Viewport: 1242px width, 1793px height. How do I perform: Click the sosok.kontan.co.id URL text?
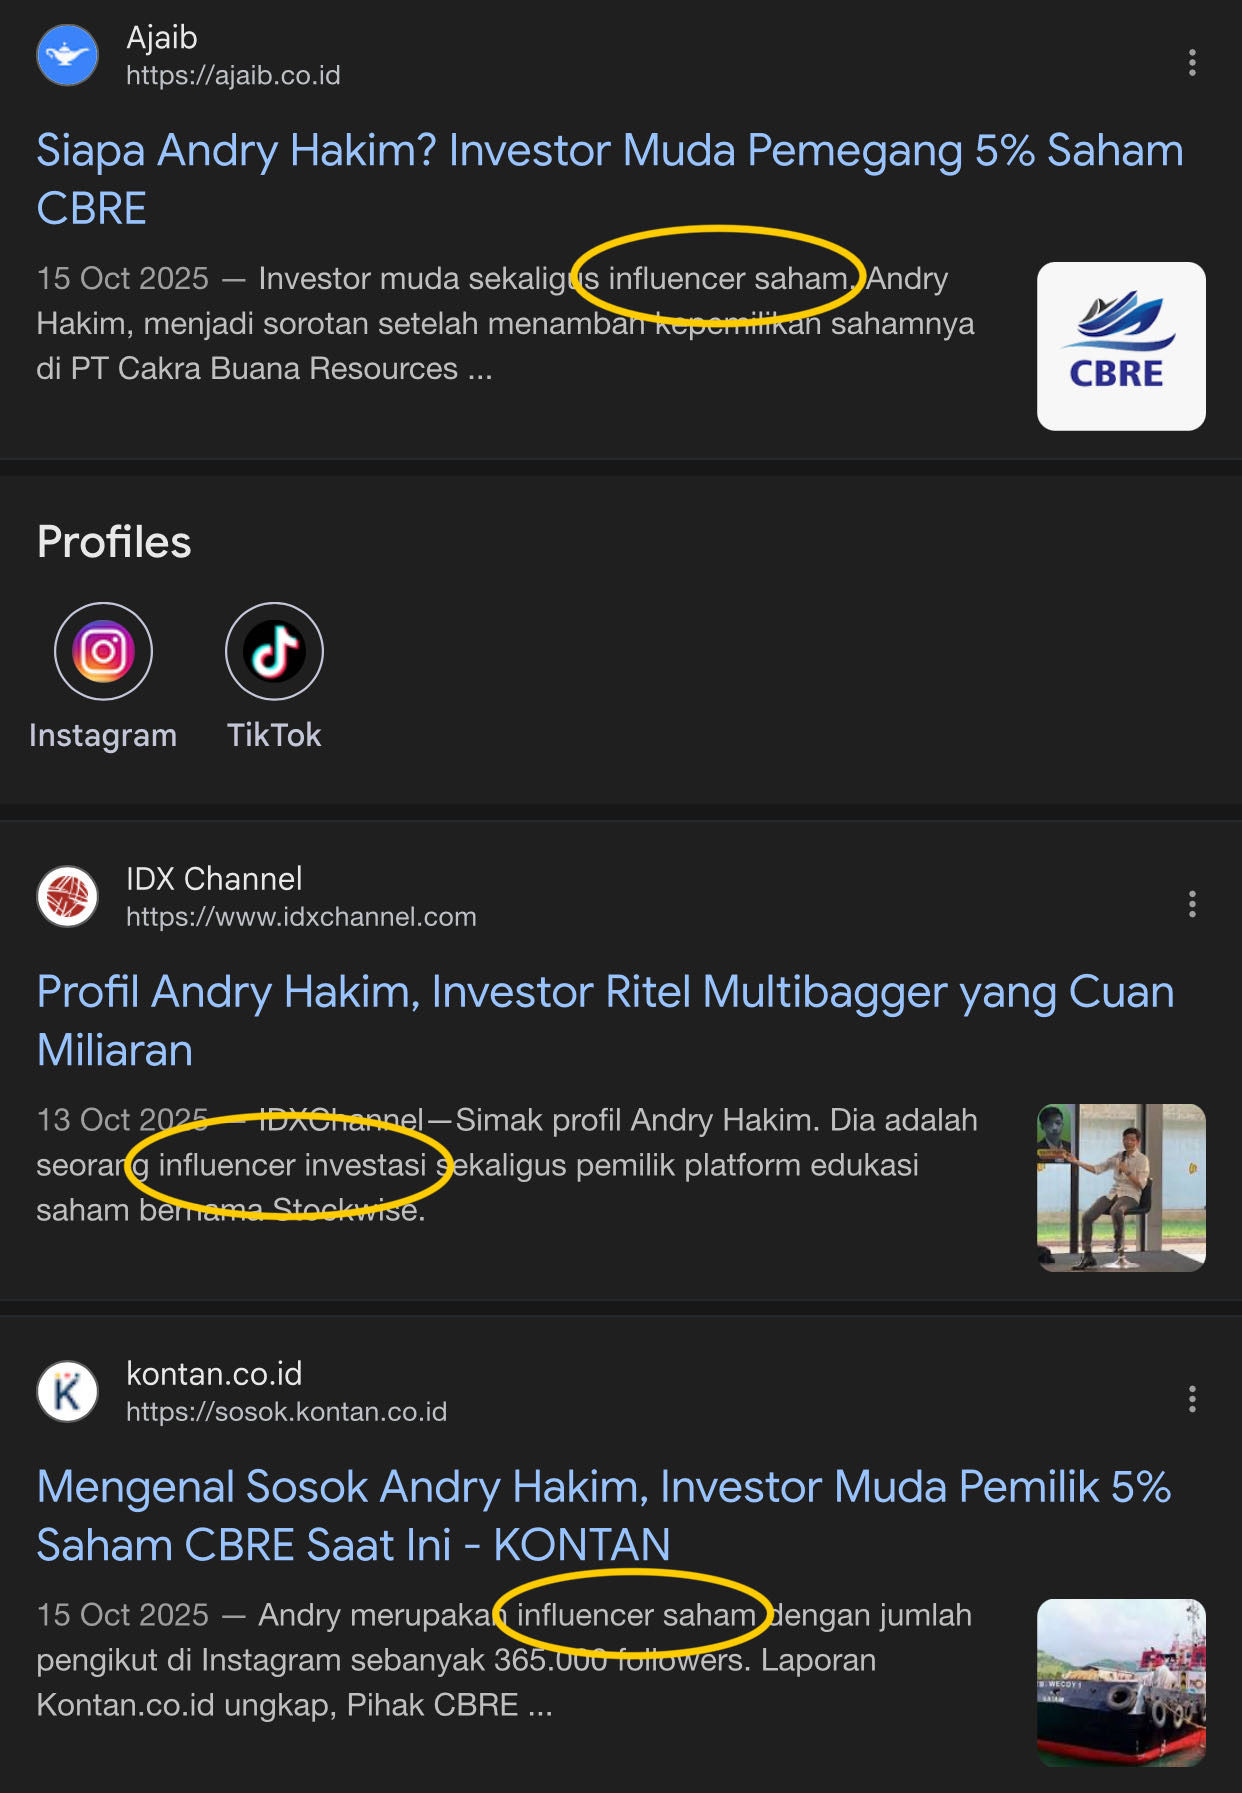point(286,1412)
